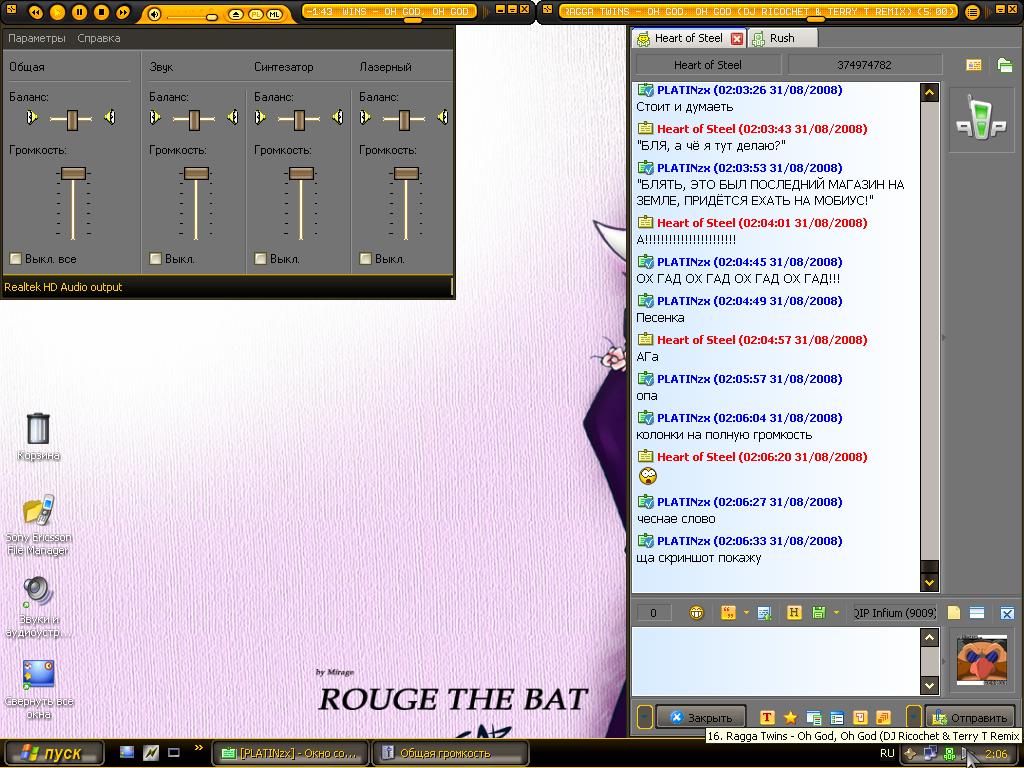1024x768 pixels.
Task: Click the Отправить send button
Action: coord(970,717)
